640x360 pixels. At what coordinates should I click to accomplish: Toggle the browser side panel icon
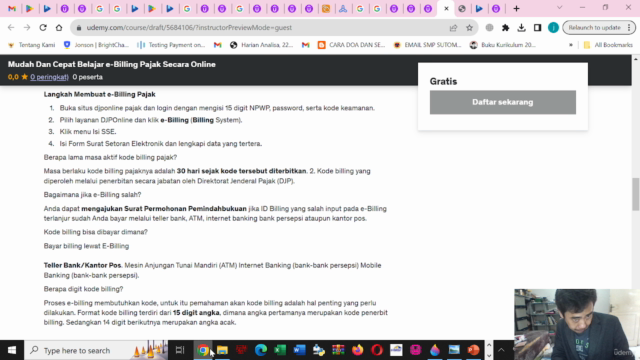537,28
